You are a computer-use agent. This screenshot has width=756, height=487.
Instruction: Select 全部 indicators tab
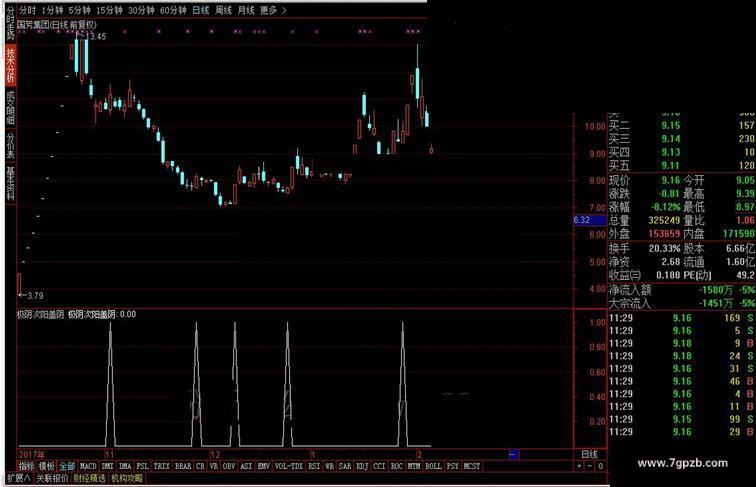67,466
